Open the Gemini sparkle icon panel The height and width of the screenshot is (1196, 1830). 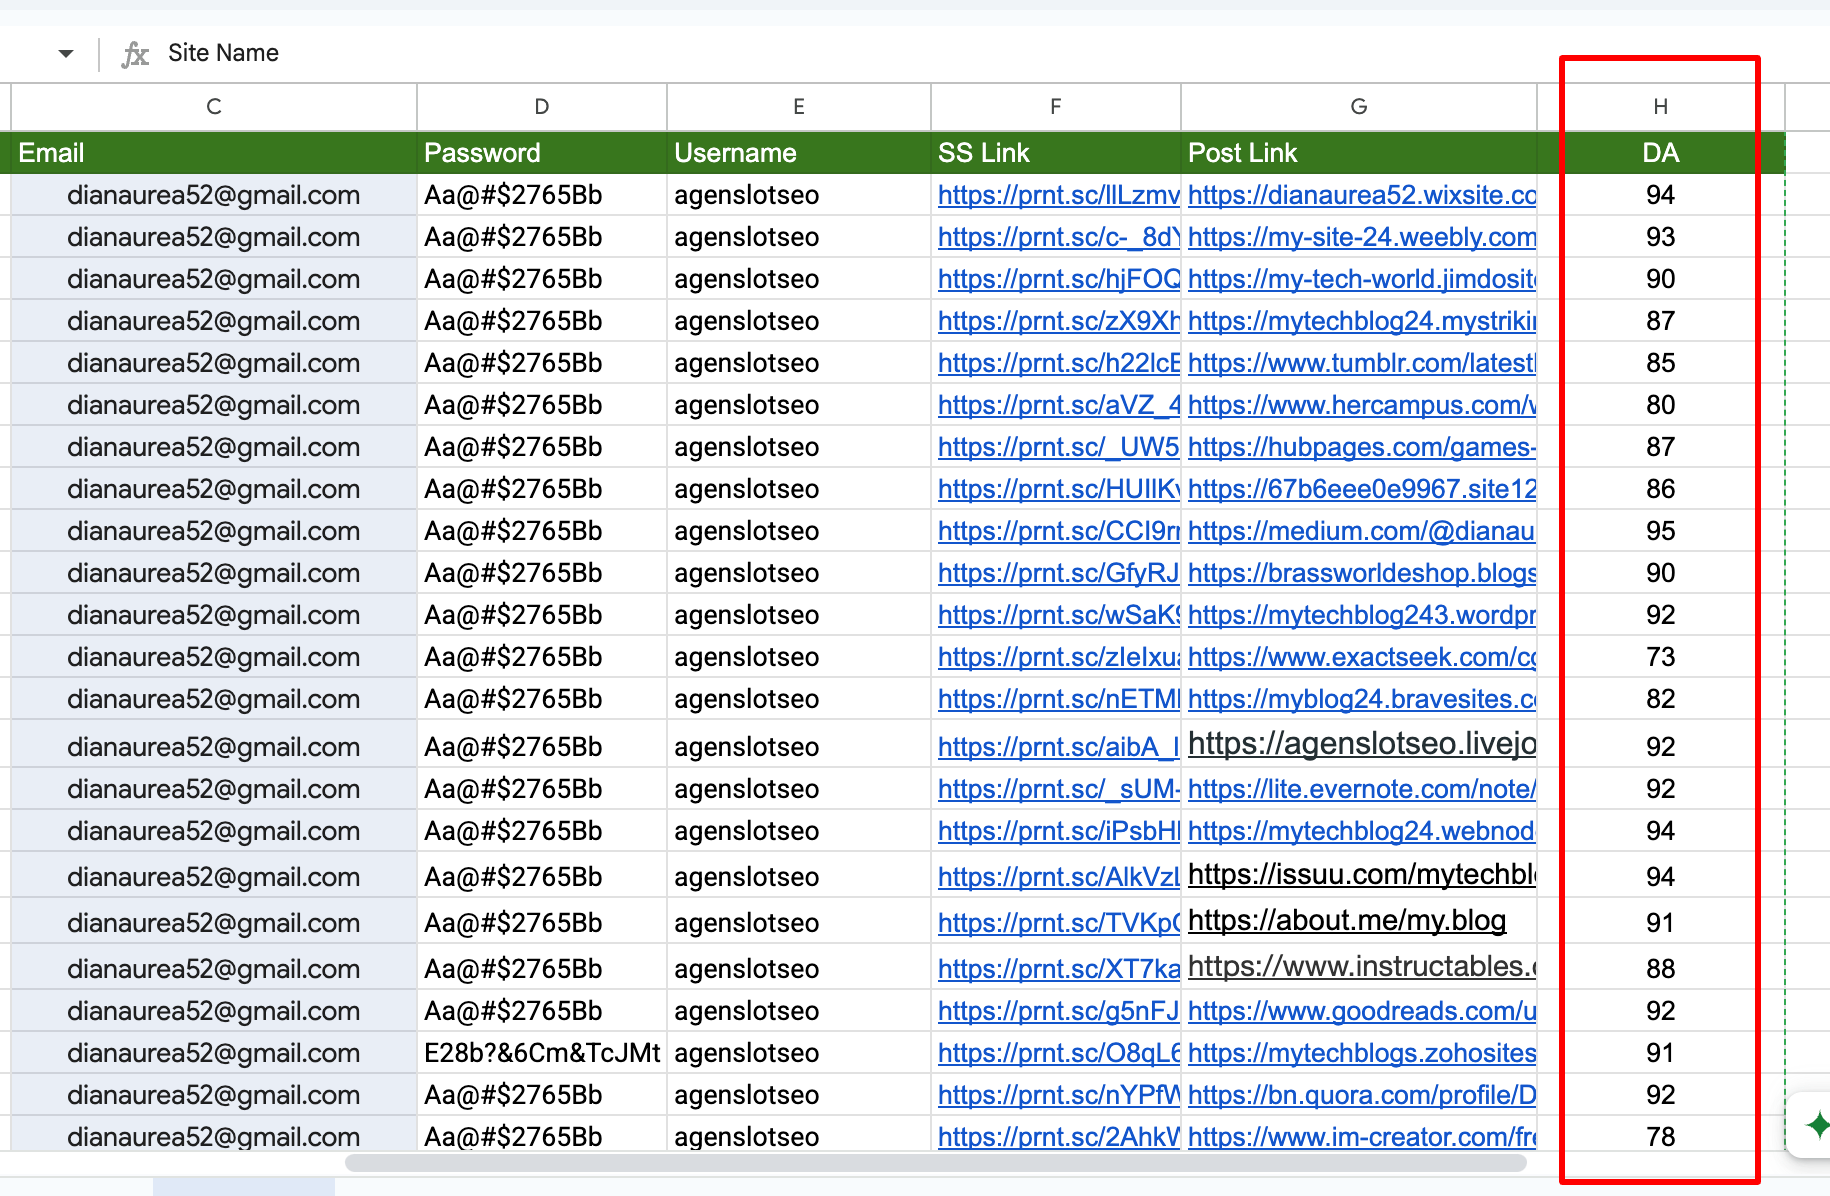(x=1816, y=1125)
